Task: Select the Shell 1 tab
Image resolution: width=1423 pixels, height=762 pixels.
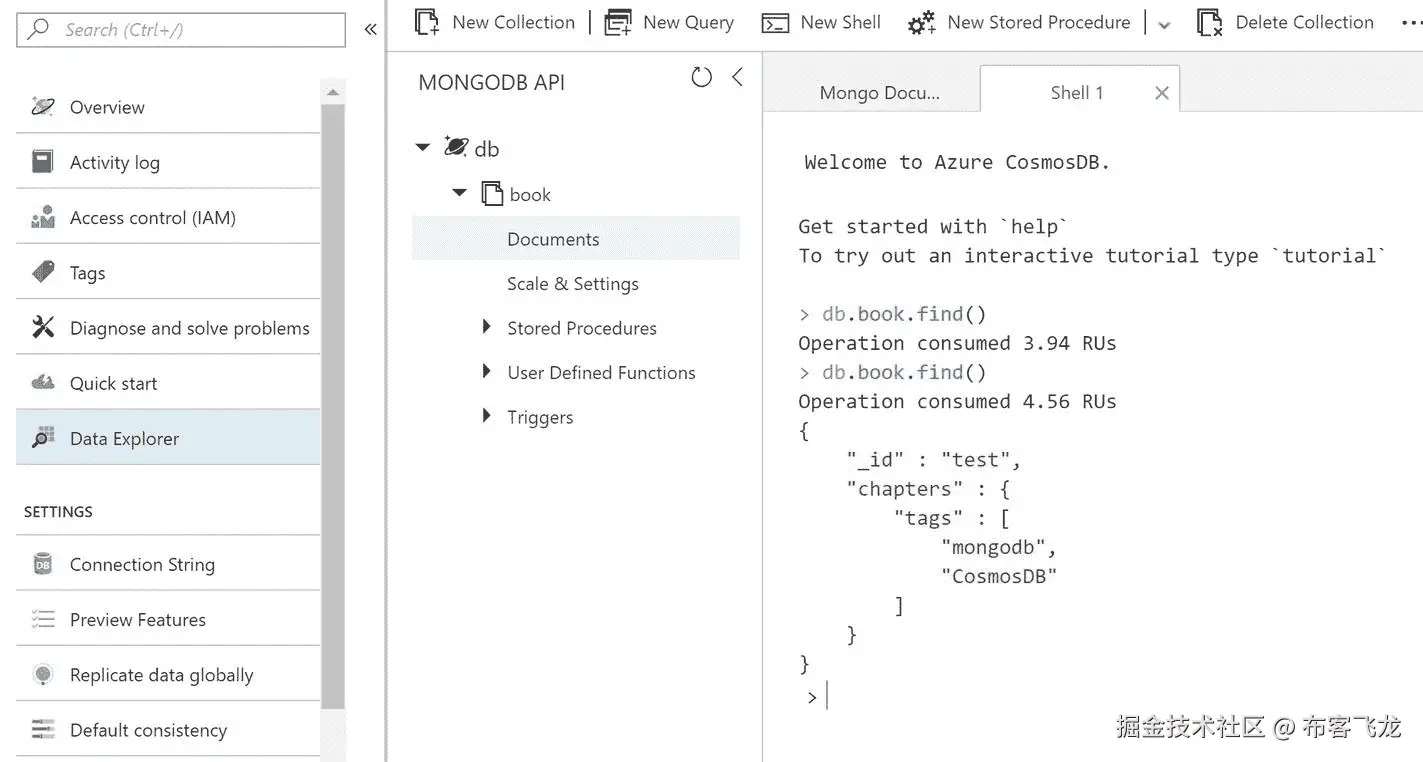Action: 1076,92
